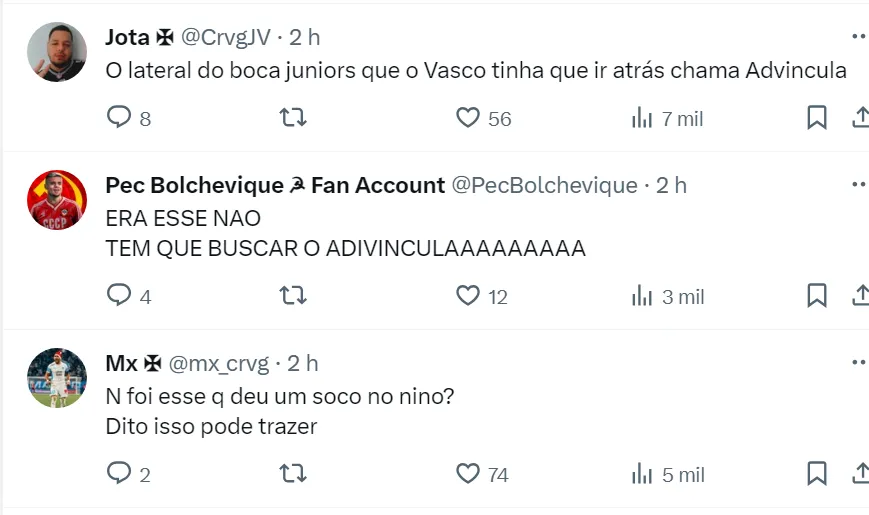View analytics on Jota's 7 mil tweet

(x=642, y=118)
